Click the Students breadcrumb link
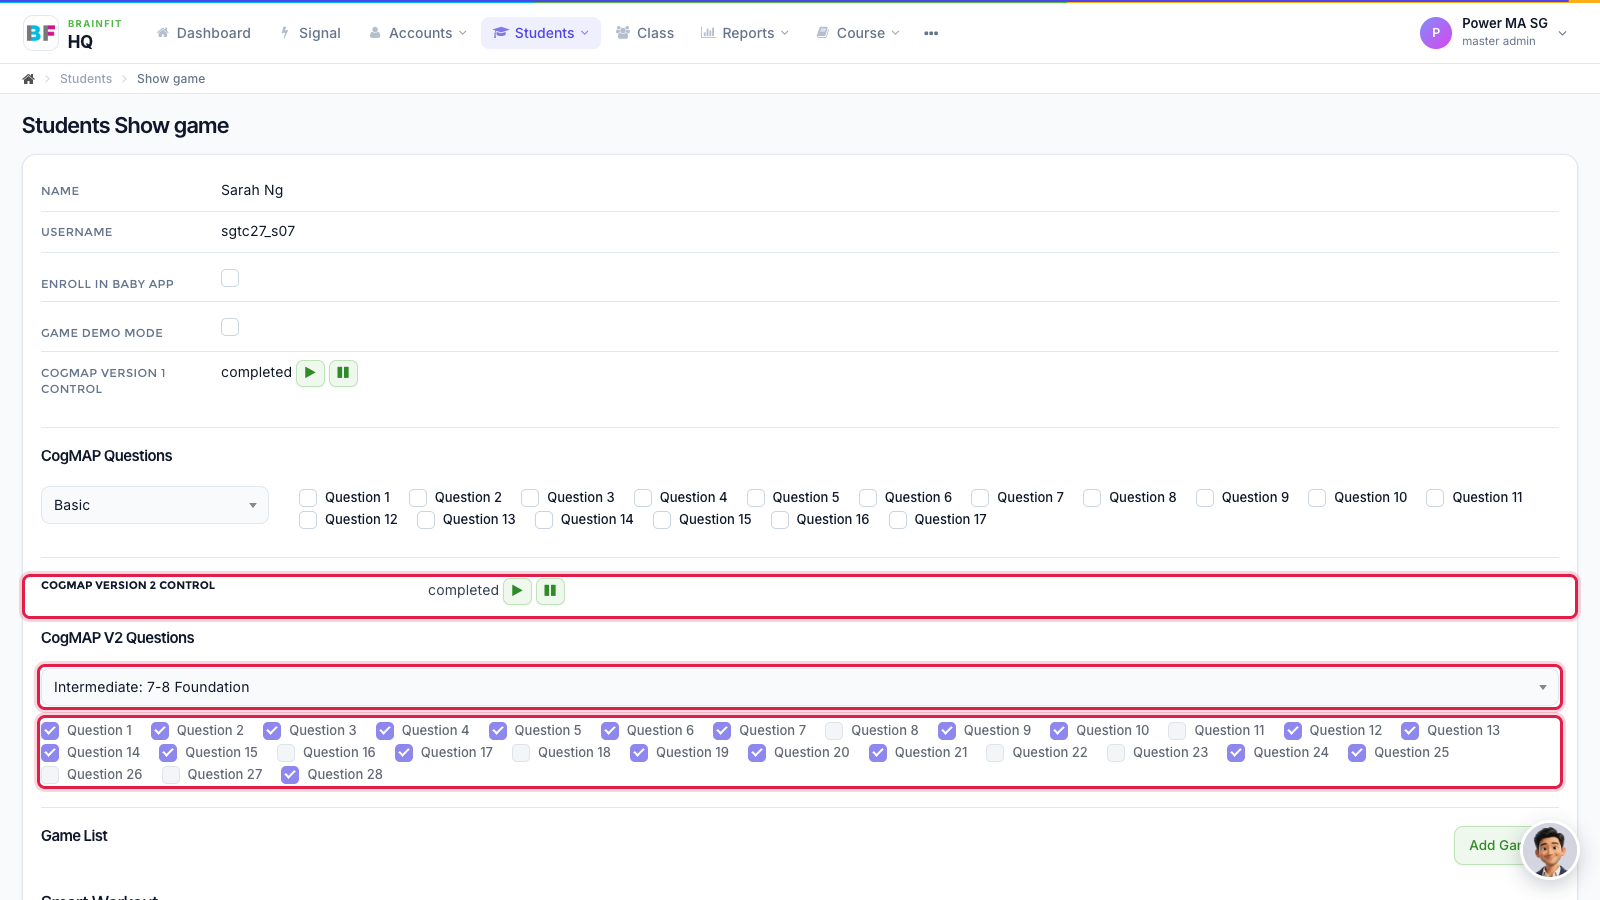The height and width of the screenshot is (900, 1600). (86, 79)
